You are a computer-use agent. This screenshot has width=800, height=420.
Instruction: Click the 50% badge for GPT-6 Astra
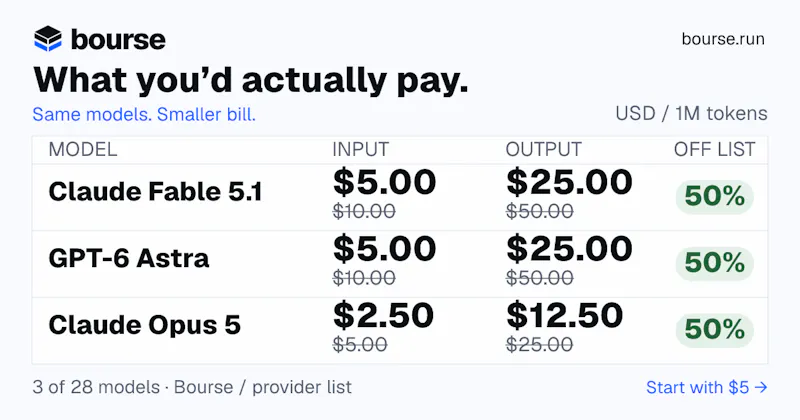714,263
